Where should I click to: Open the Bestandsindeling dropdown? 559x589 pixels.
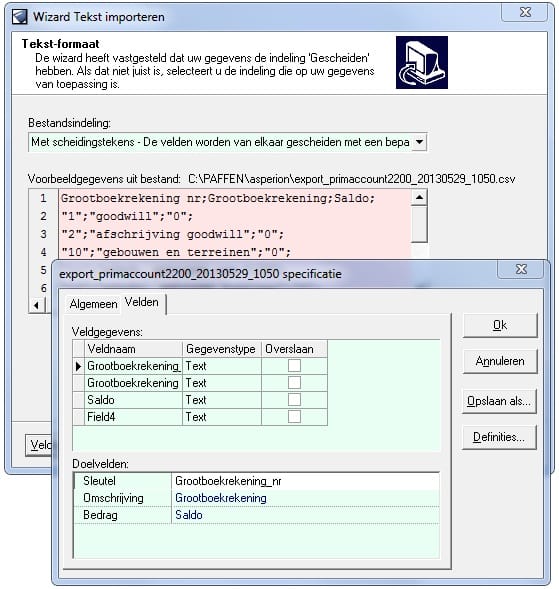(419, 142)
